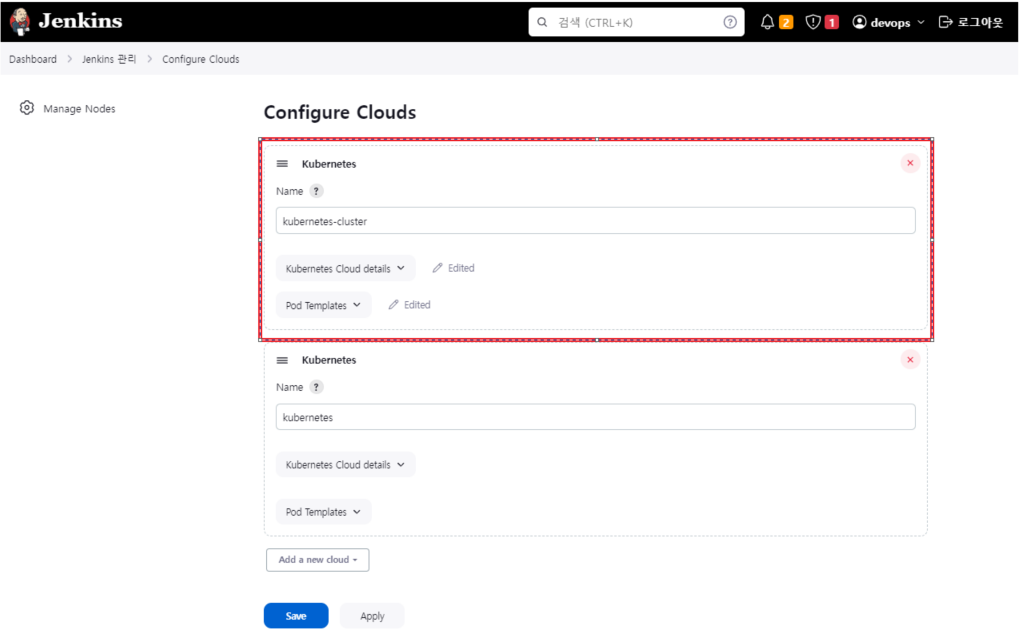Delete the kubernetes-cluster cloud with red X
The width and height of the screenshot is (1021, 631).
[x=910, y=163]
